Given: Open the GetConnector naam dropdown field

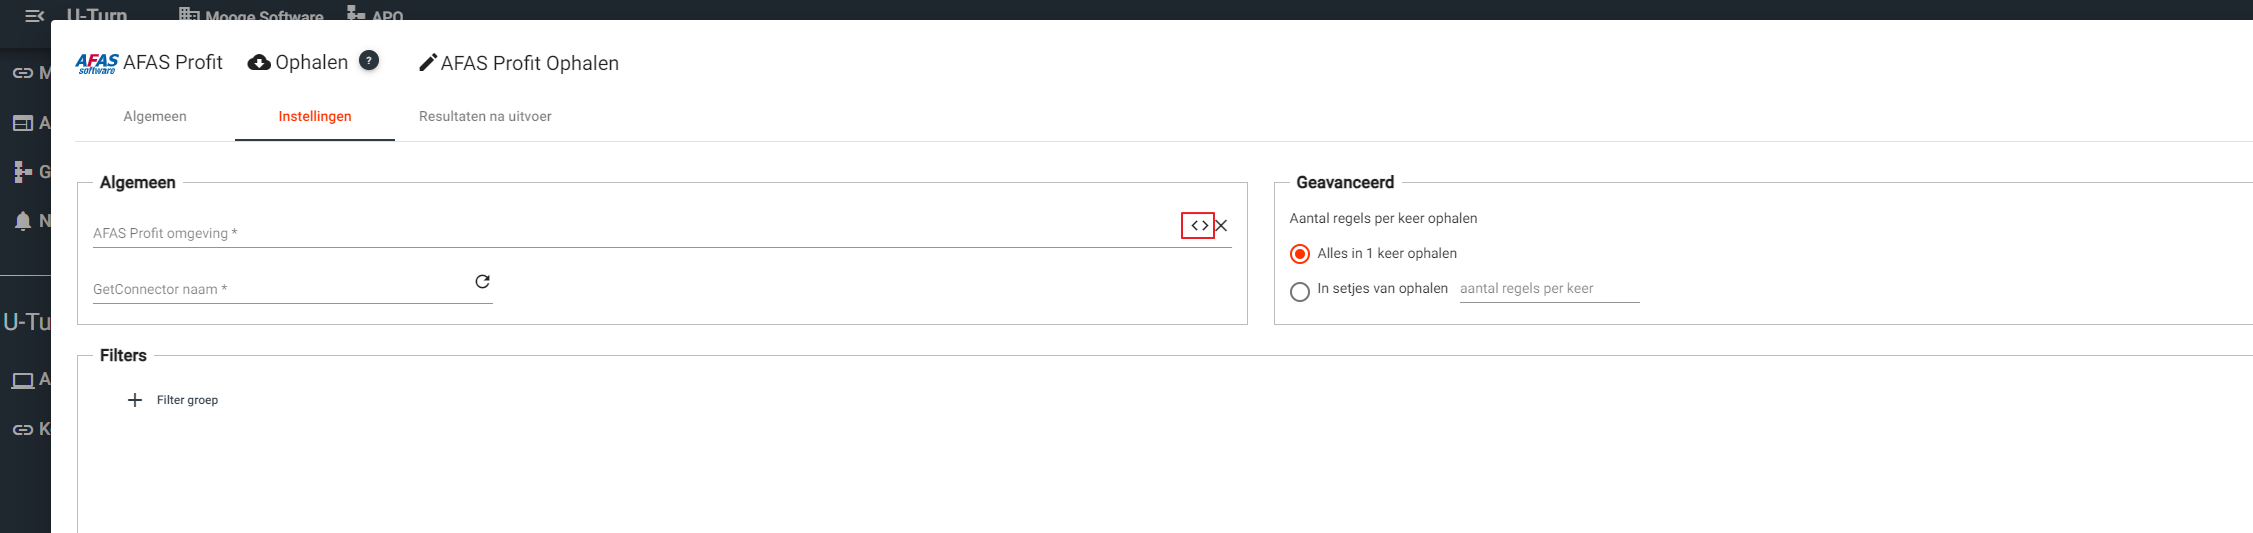Looking at the screenshot, I should click(280, 289).
